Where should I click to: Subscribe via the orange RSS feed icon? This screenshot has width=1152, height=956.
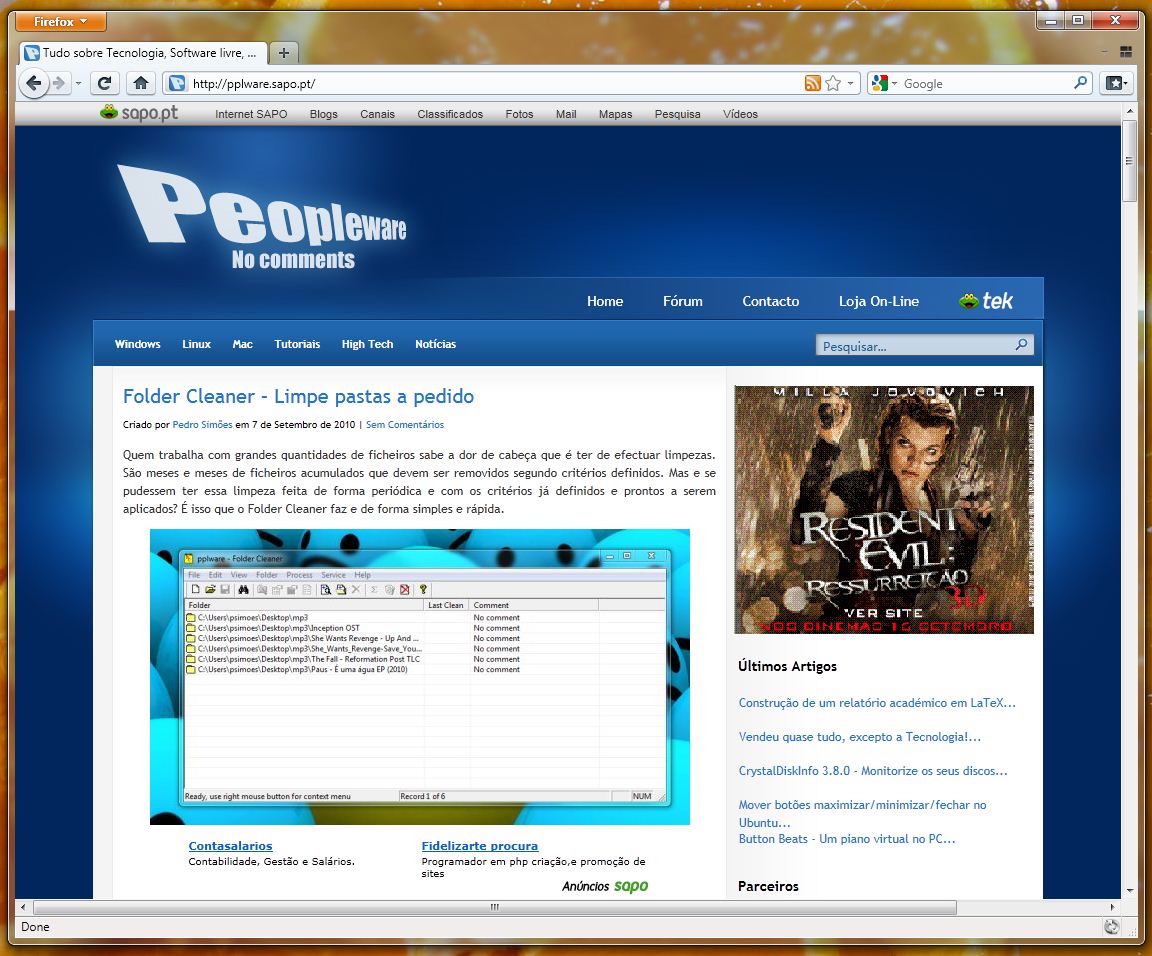coord(813,84)
